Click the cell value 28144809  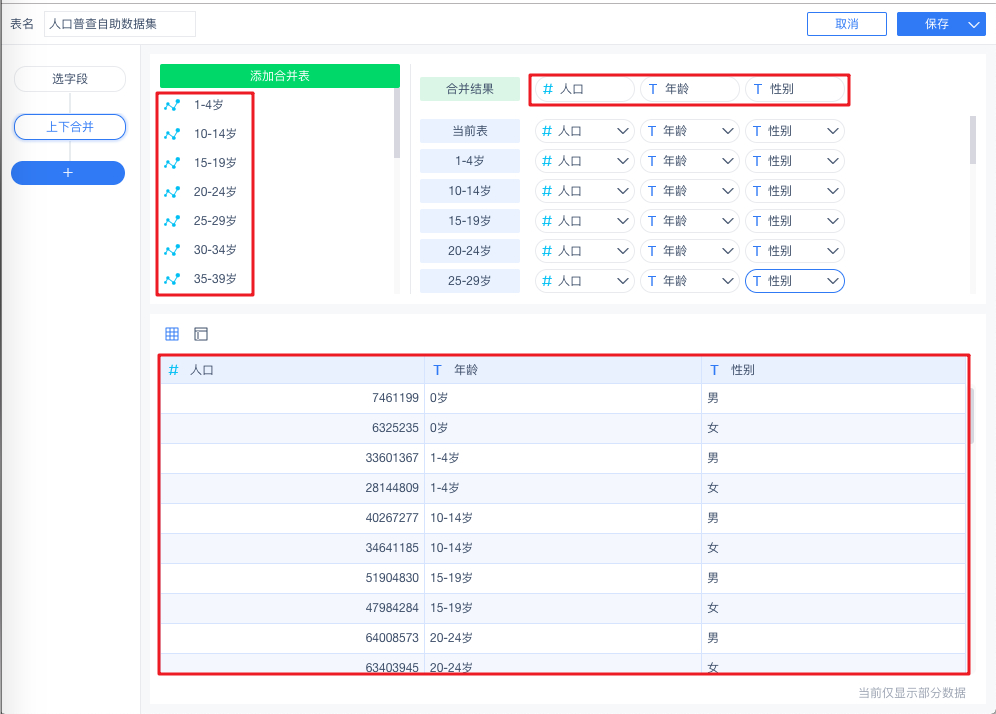[392, 488]
